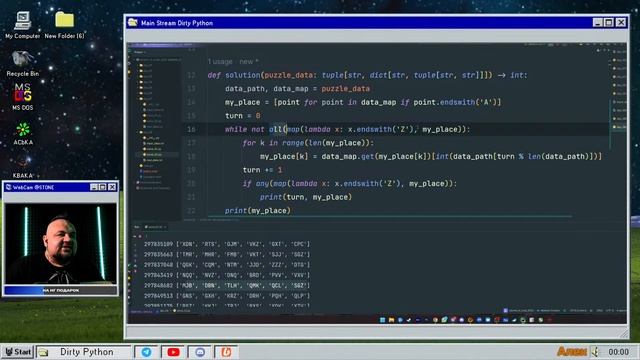This screenshot has height=360, width=640.
Task: Select the highlighted file in the project tree
Action: coord(157,155)
